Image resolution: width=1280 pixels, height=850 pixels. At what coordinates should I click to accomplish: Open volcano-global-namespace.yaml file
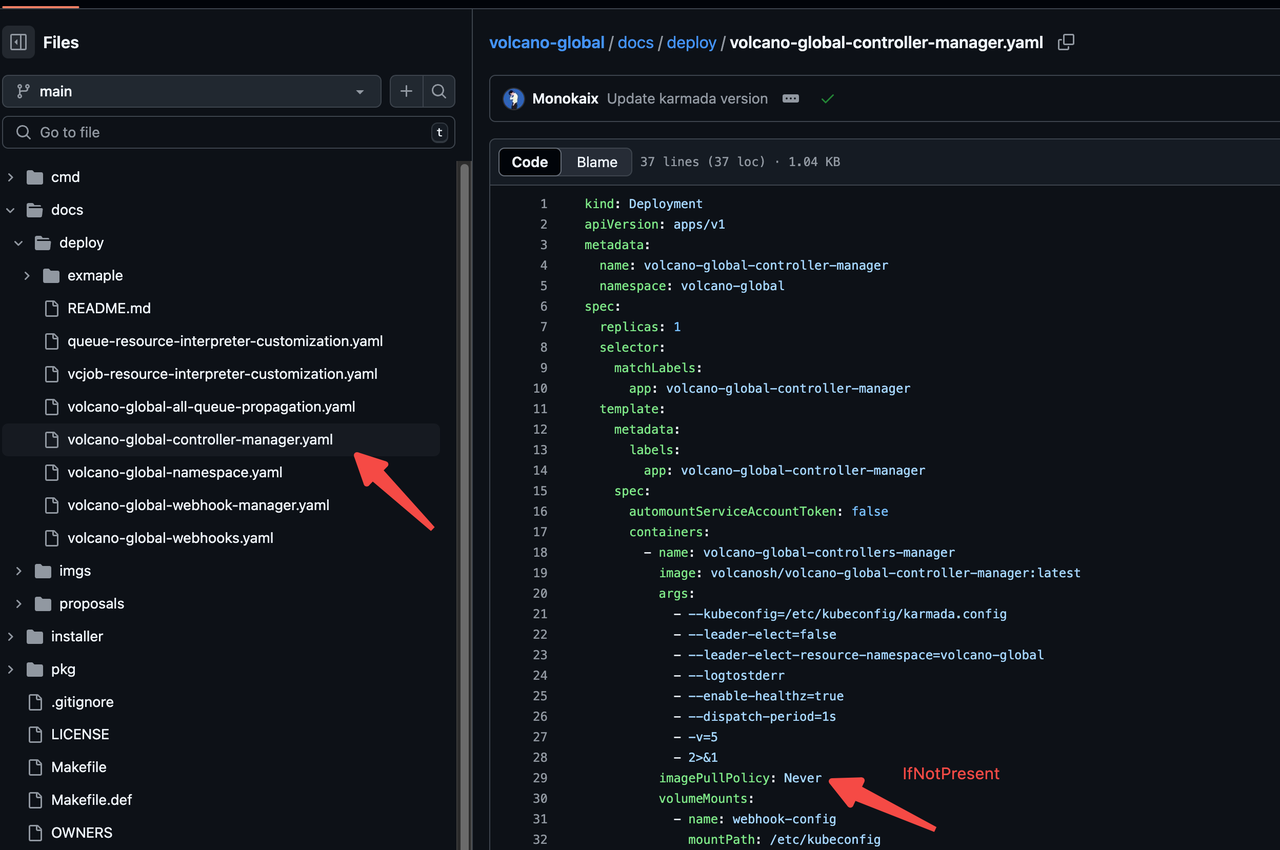pyautogui.click(x=175, y=472)
